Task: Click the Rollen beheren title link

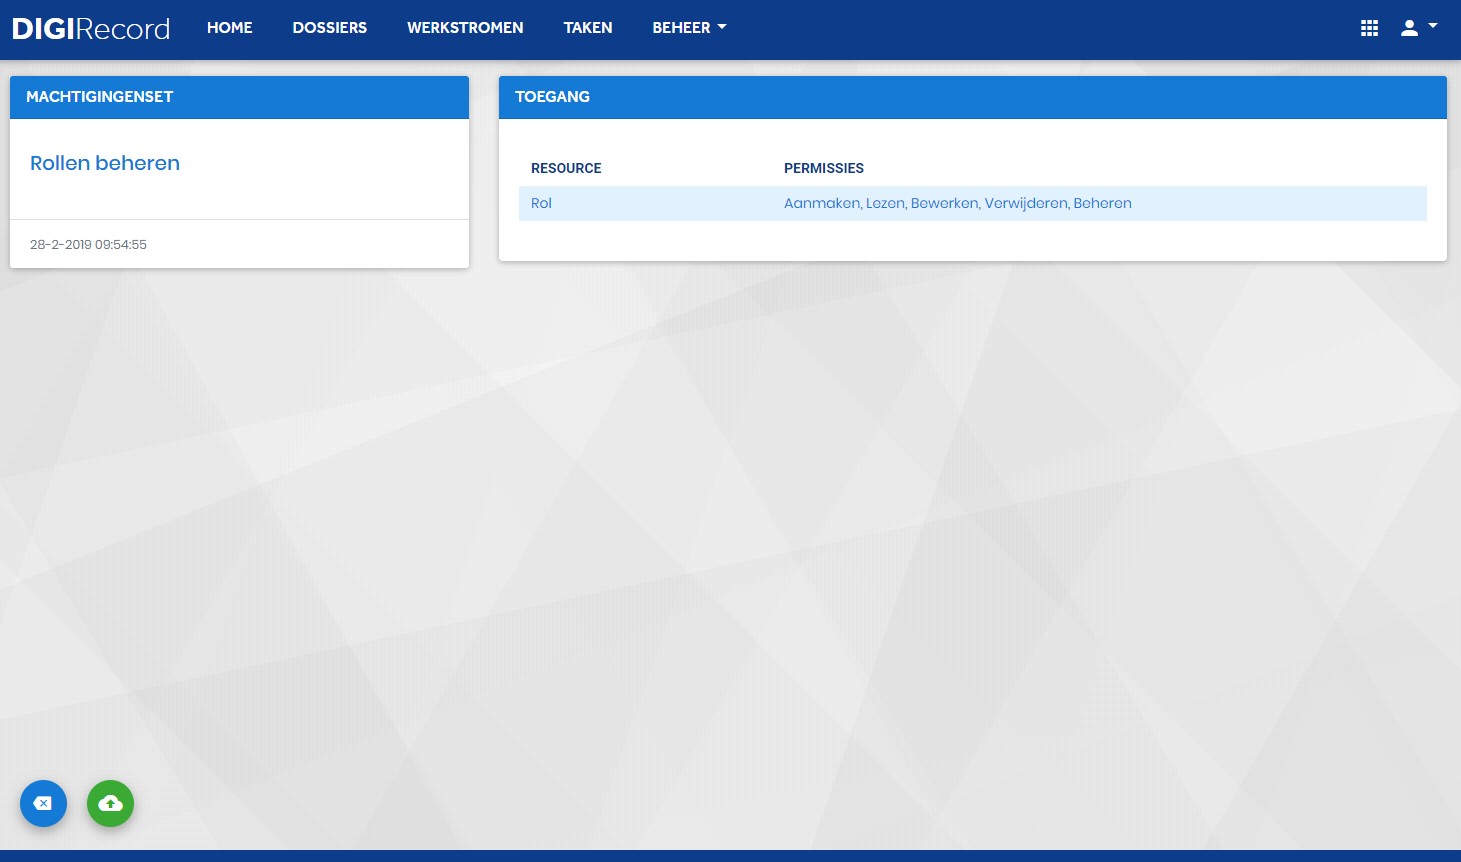Action: click(105, 163)
